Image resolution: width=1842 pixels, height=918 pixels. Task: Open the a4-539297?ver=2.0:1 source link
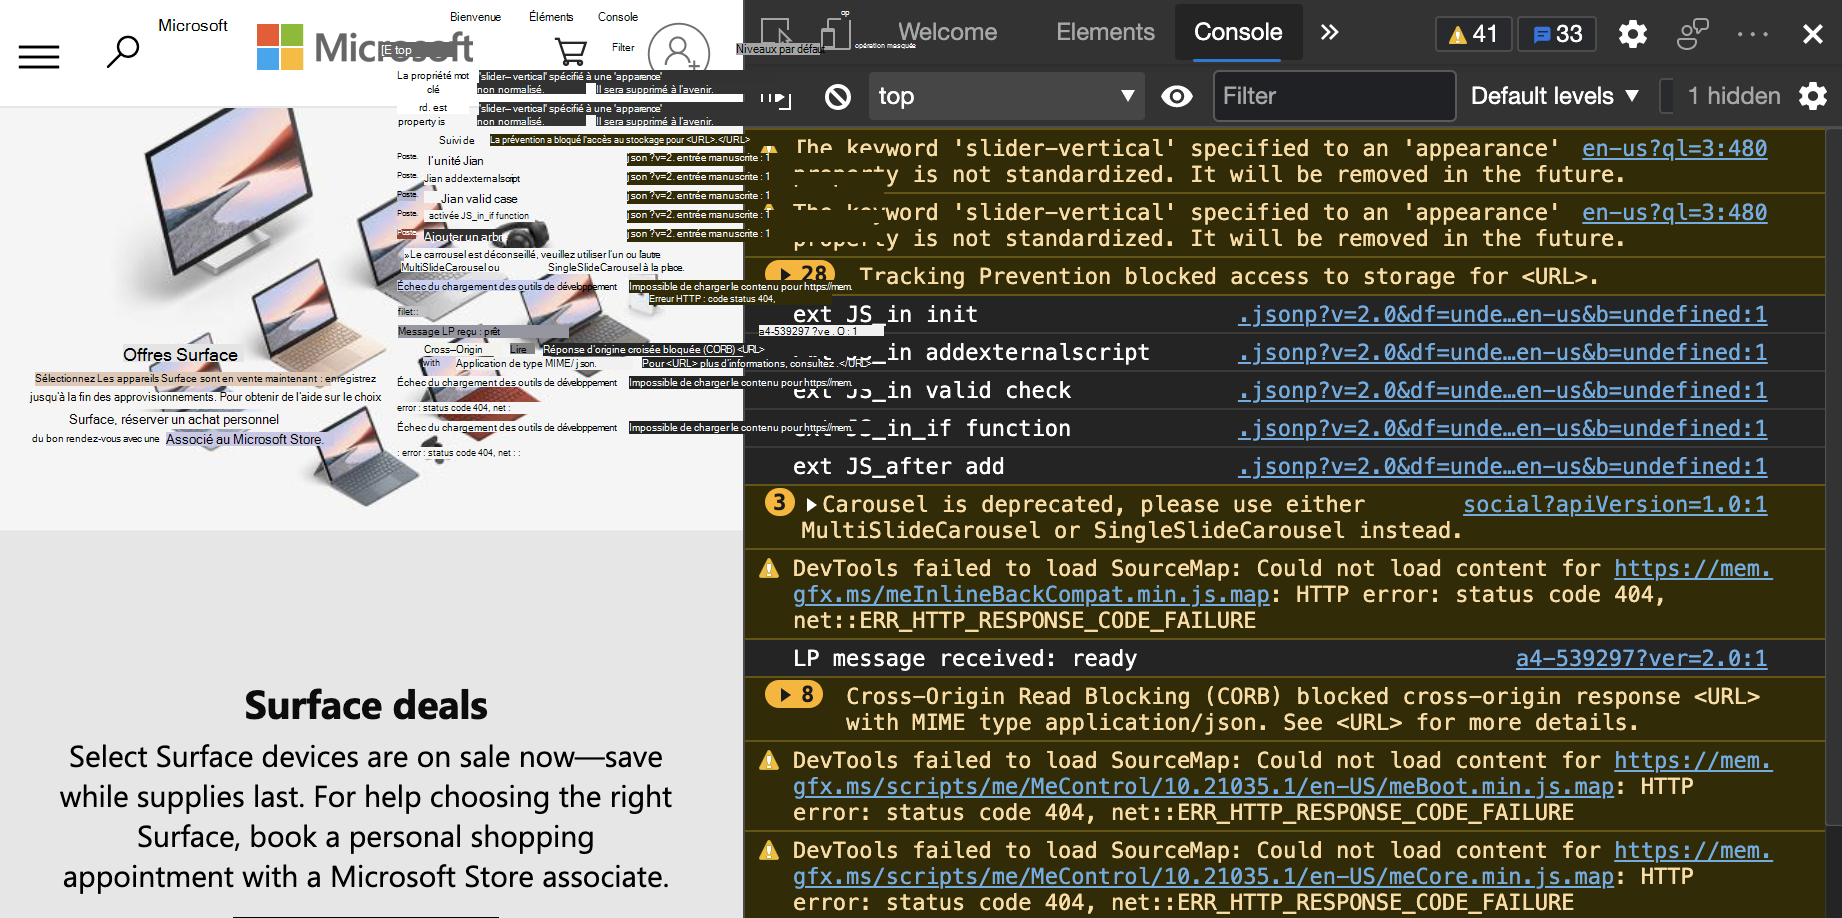(x=1641, y=659)
